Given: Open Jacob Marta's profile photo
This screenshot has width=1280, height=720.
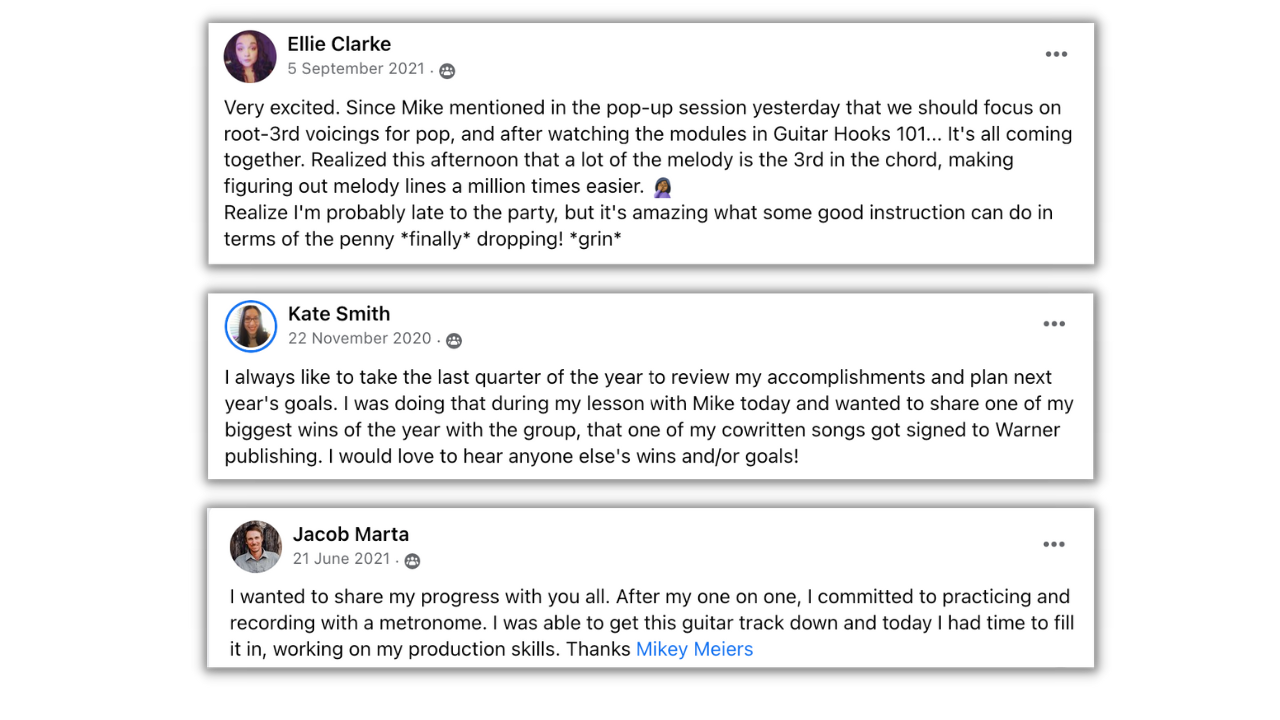Looking at the screenshot, I should pos(256,546).
